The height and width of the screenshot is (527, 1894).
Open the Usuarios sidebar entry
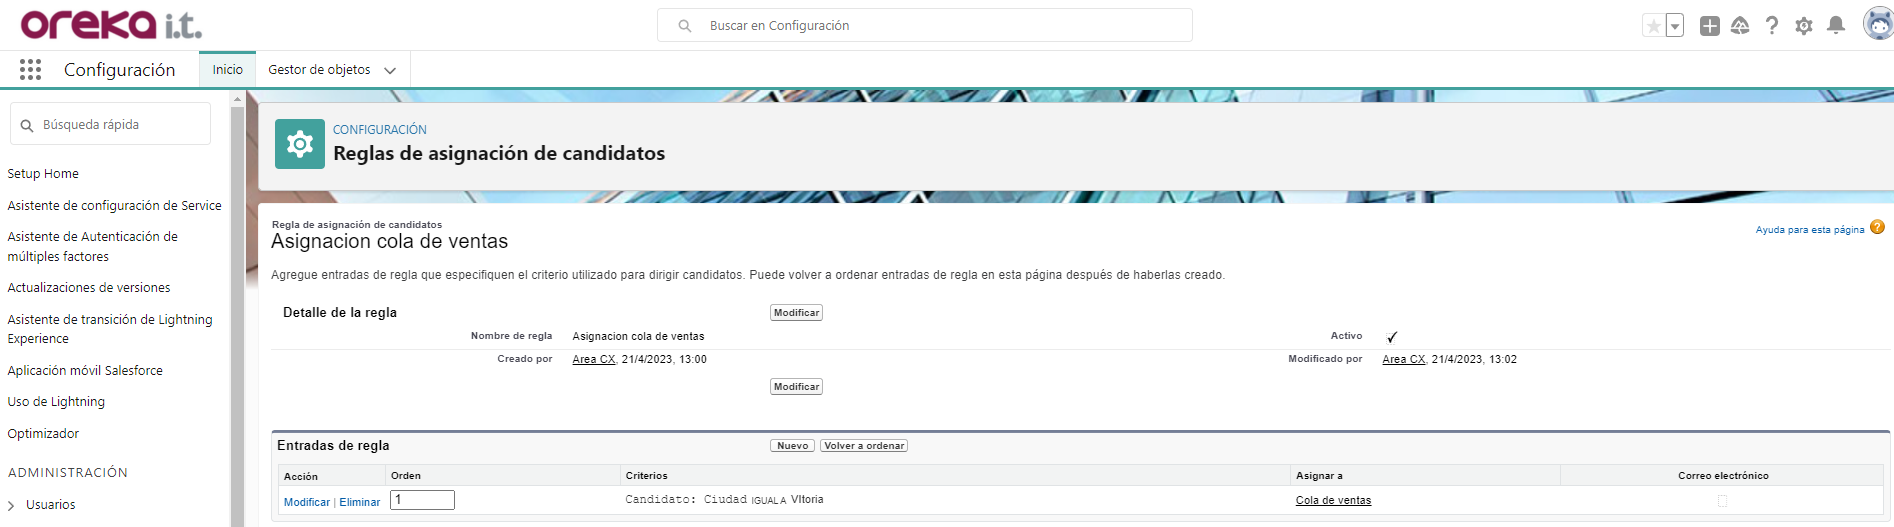coord(50,504)
